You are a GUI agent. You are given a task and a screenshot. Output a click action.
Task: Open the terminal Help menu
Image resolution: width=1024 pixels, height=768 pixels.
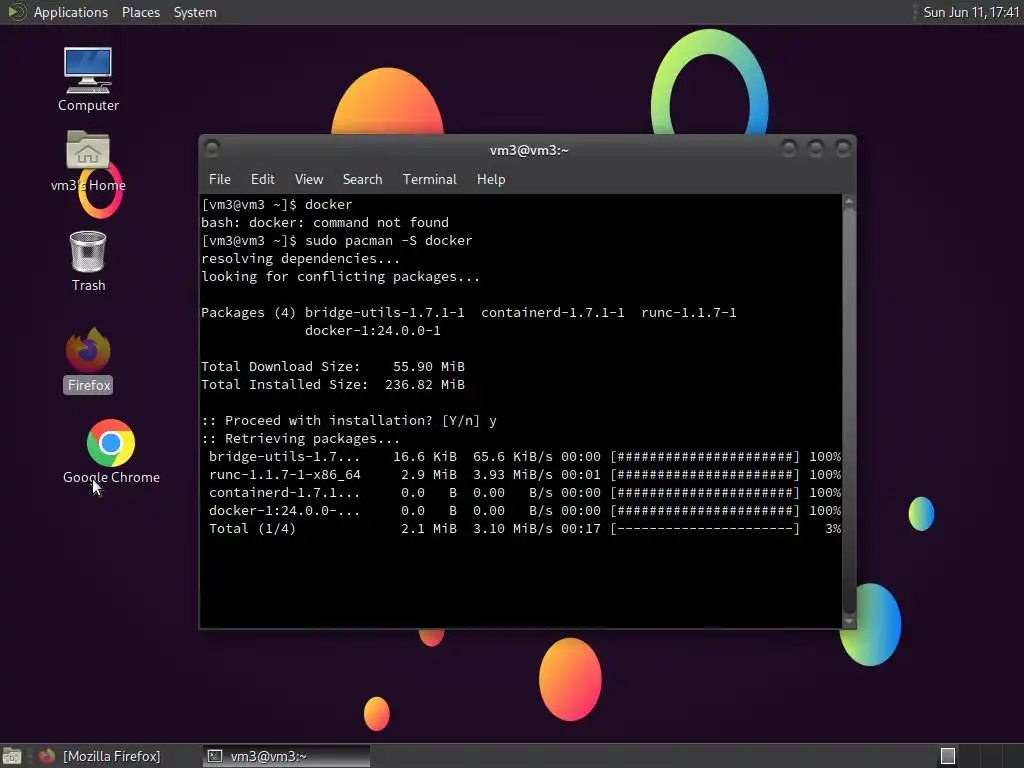pyautogui.click(x=491, y=179)
